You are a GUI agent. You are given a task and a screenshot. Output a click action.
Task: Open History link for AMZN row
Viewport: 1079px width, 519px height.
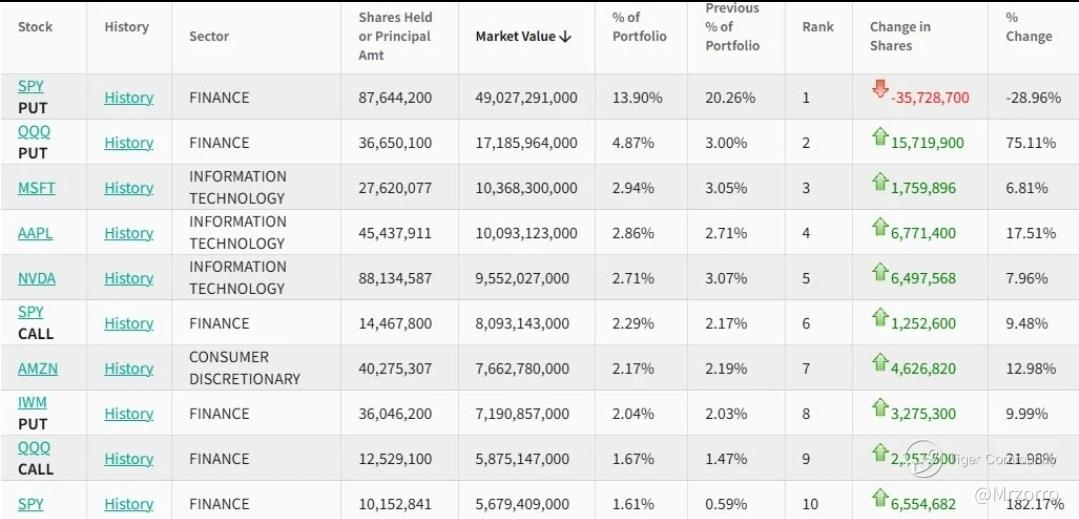click(129, 369)
